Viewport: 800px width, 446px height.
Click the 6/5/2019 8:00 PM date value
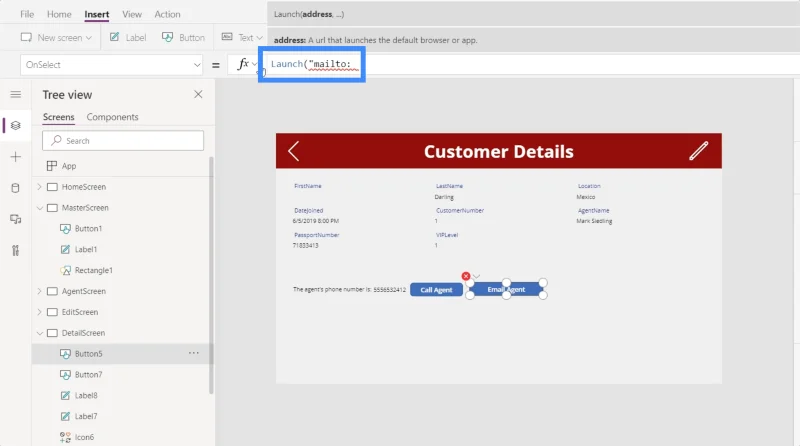(x=316, y=221)
